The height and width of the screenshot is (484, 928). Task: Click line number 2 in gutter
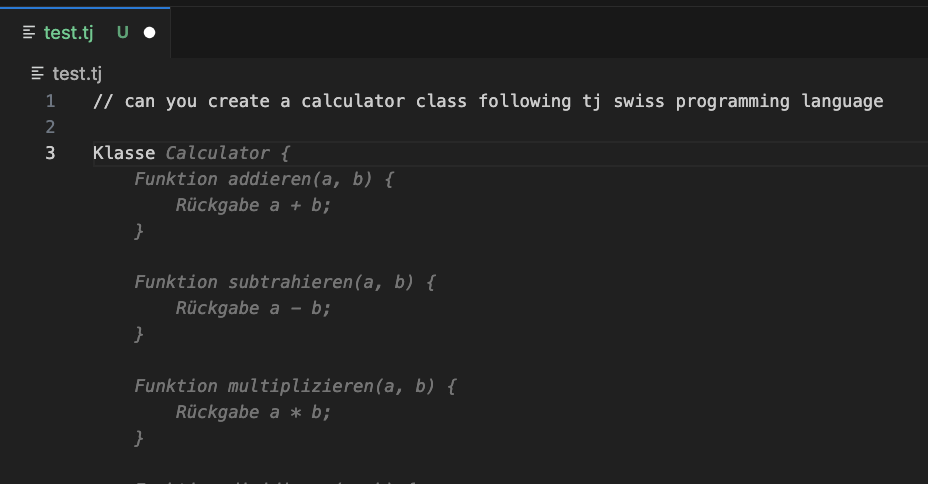click(50, 127)
